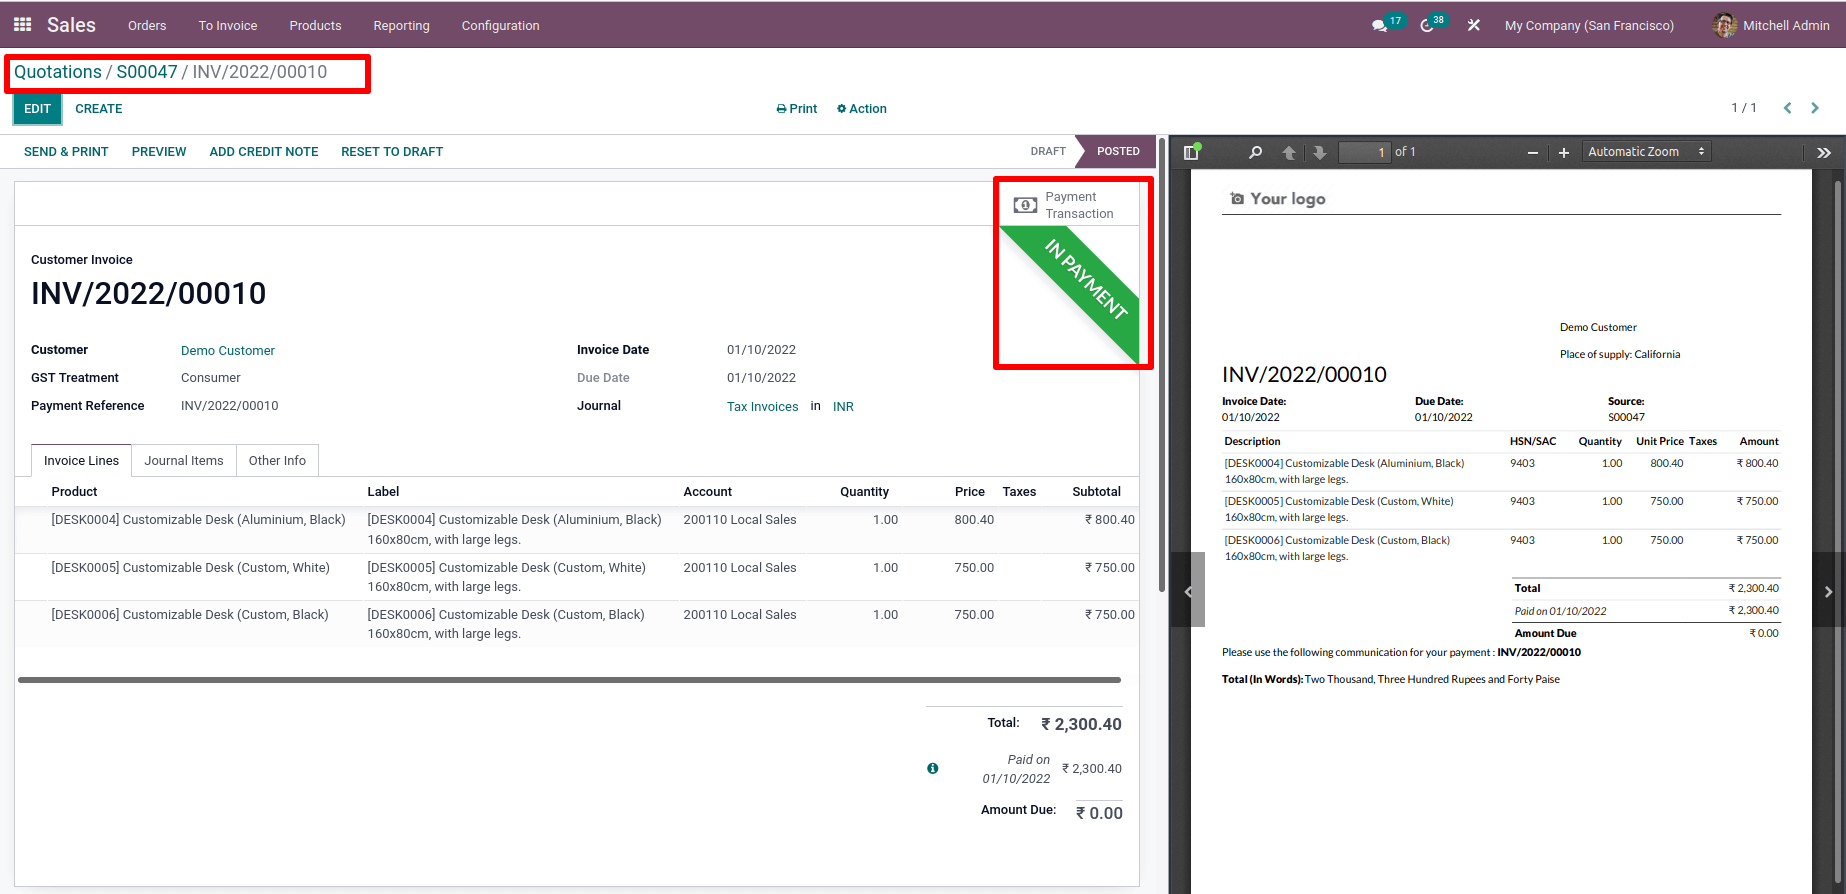Click the debug tools cross icon in navbar

[x=1473, y=25]
